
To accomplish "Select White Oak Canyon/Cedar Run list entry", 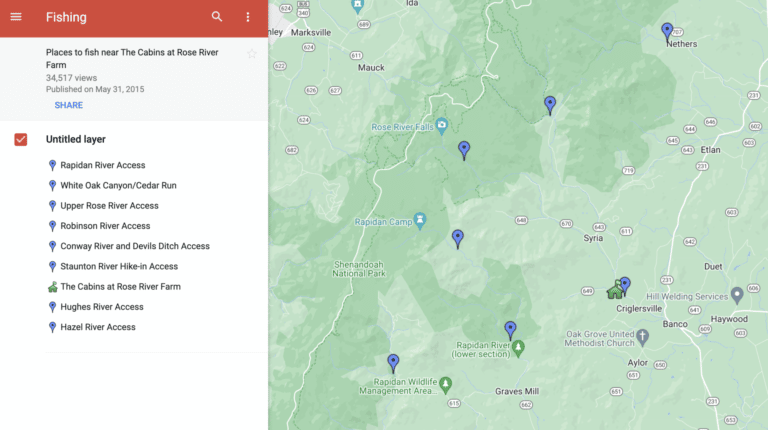I will point(119,185).
